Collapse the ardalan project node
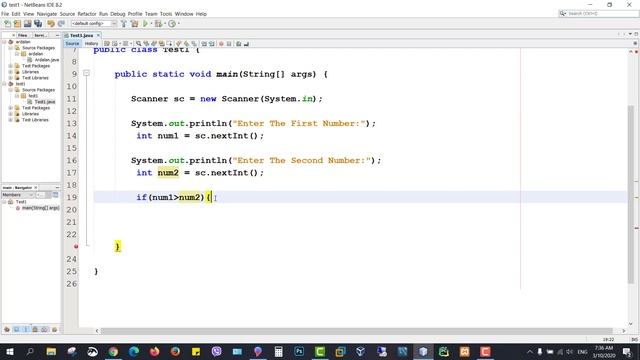640x360 pixels. pyautogui.click(x=4, y=42)
